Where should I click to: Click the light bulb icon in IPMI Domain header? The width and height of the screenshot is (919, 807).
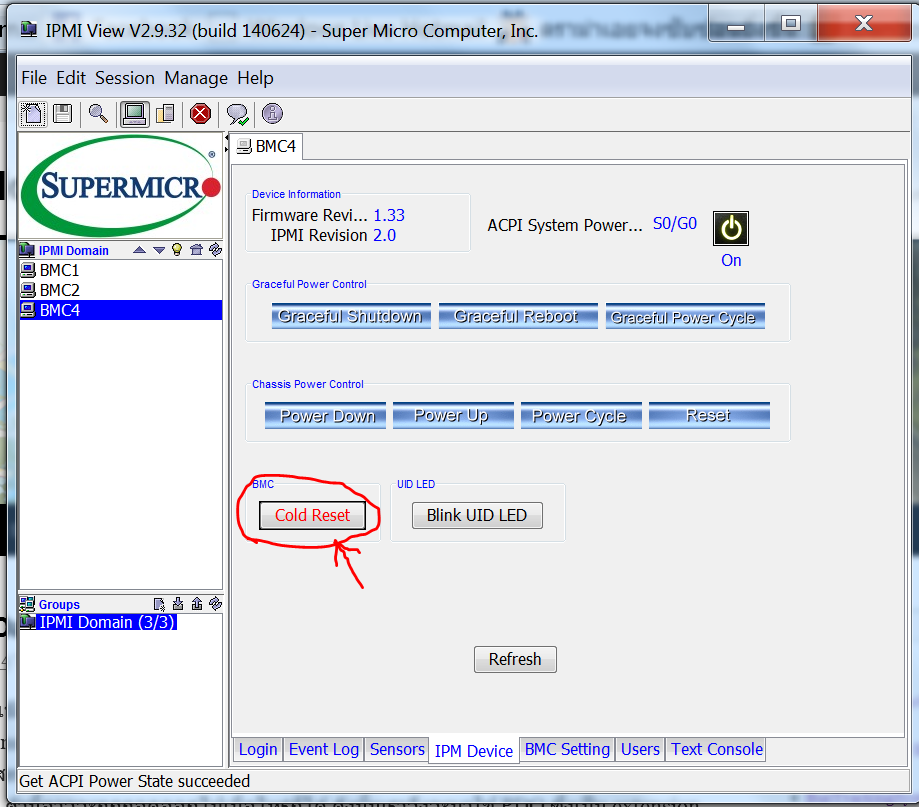177,250
